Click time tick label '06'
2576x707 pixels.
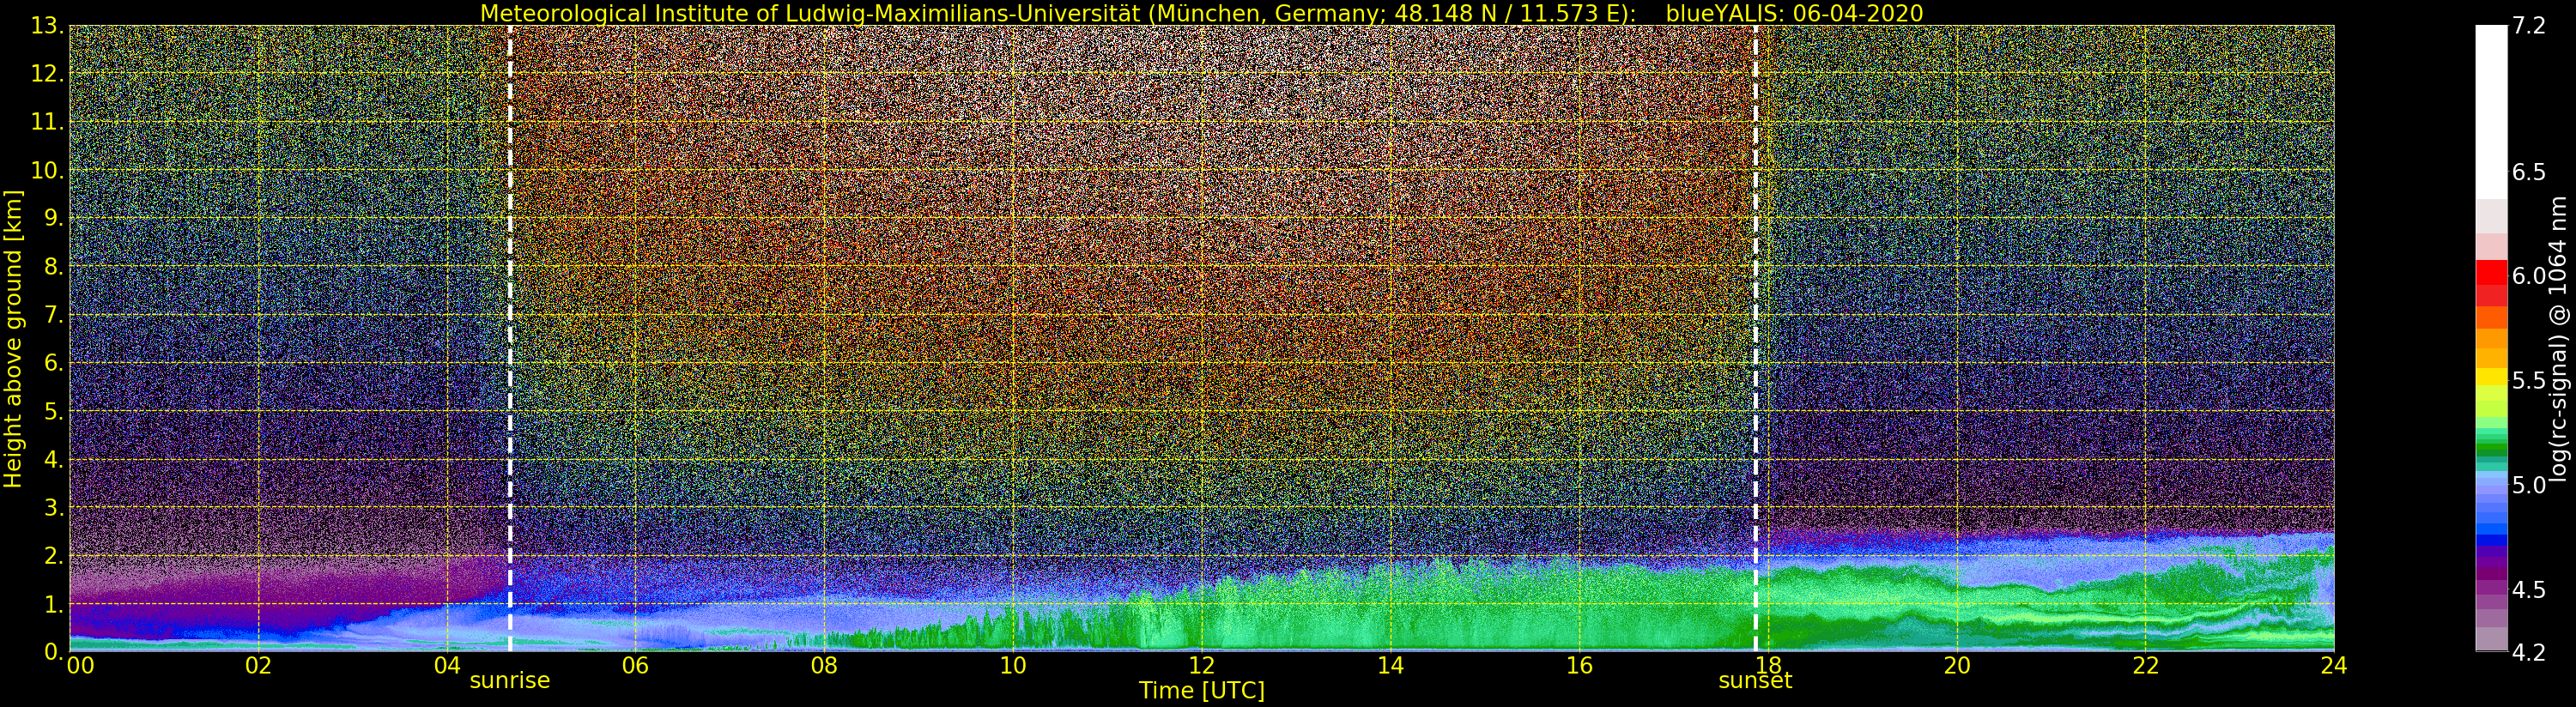pos(635,666)
